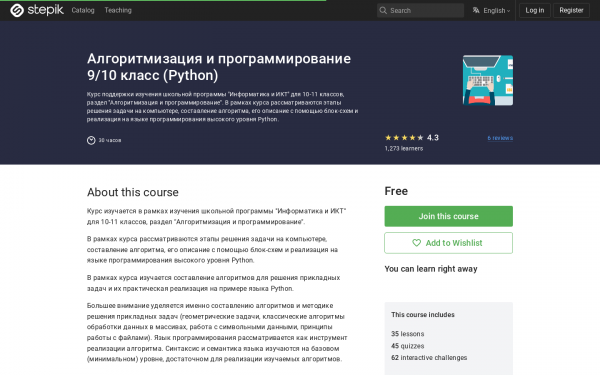
Task: Click 'You can learn right away' text
Action: [x=431, y=269]
